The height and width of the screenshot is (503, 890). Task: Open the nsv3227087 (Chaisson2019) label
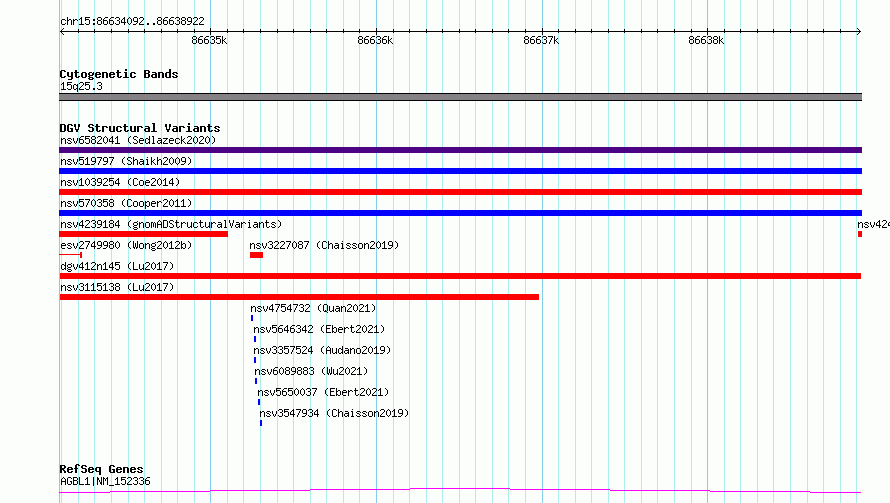click(324, 245)
